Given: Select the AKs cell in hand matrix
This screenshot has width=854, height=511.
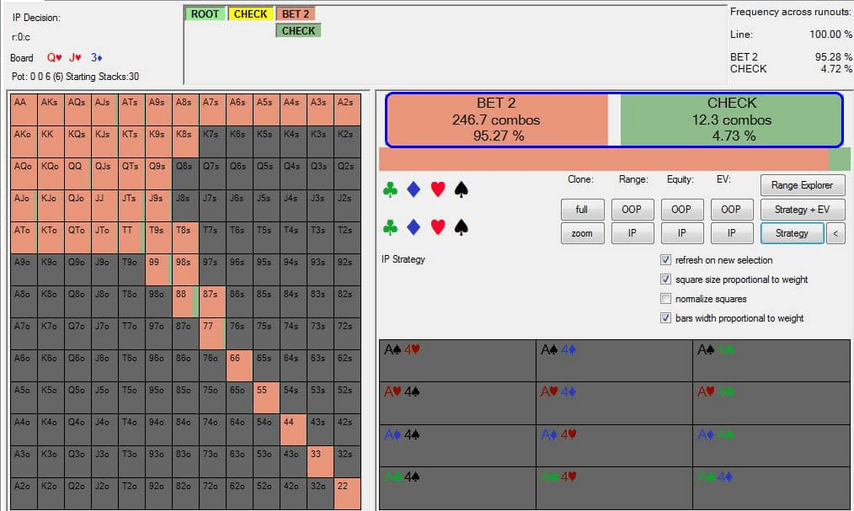Looking at the screenshot, I should [50, 110].
